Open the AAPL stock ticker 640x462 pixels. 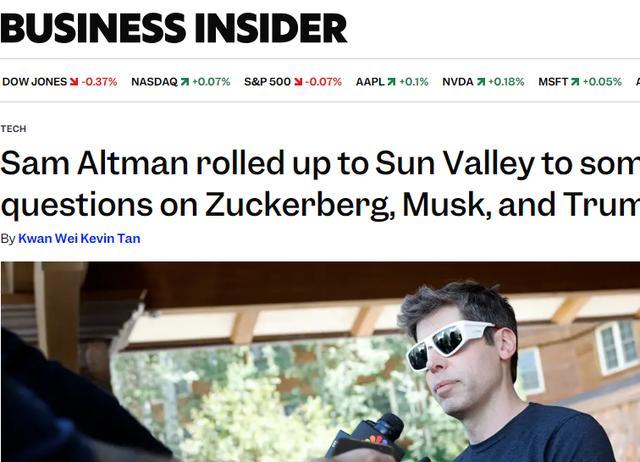pos(369,82)
